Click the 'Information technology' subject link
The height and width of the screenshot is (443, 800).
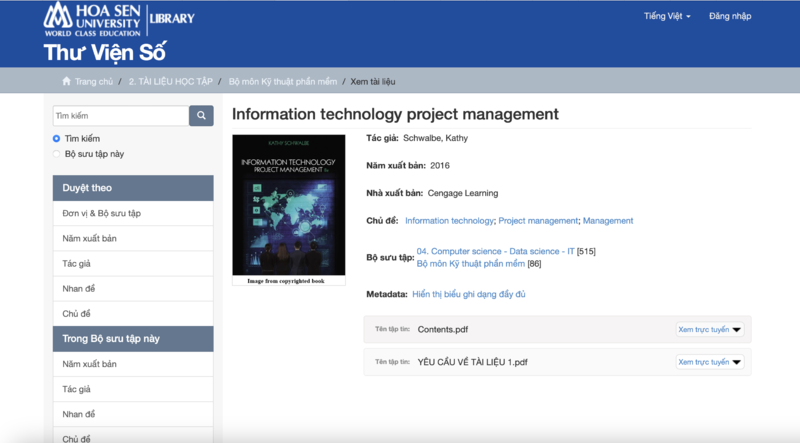click(x=449, y=220)
